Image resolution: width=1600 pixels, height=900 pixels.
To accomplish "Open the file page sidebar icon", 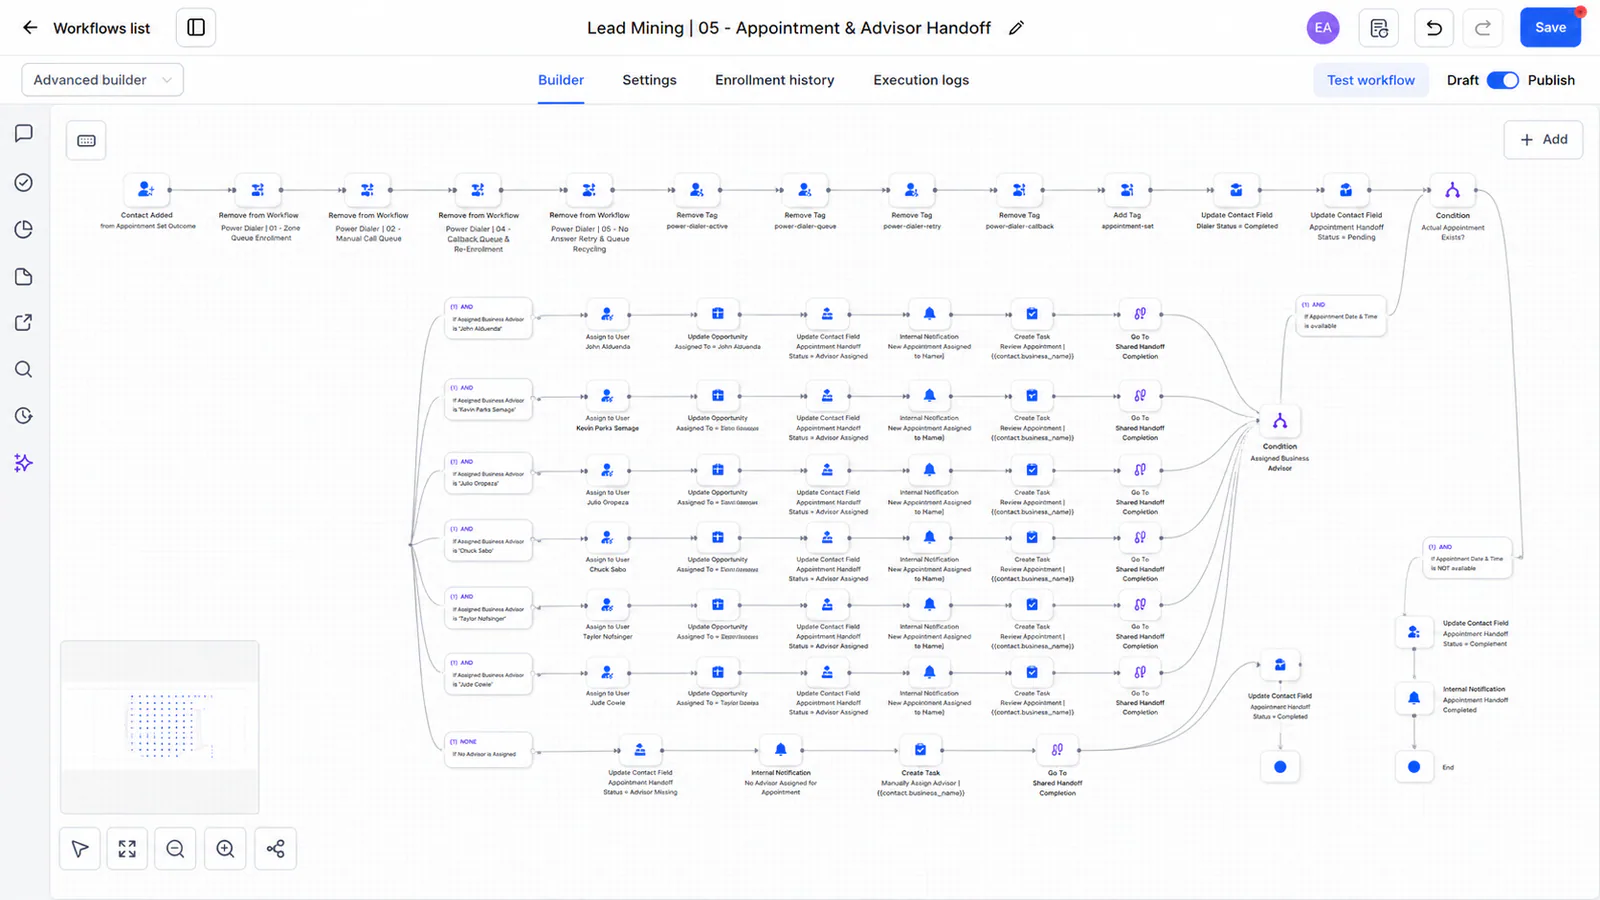I will pyautogui.click(x=24, y=277).
